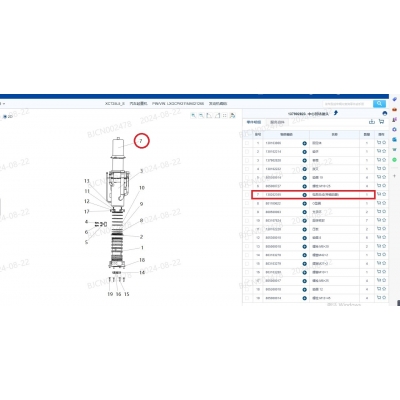
Task: Tick the checkbox for row 13
Action: click(x=247, y=246)
